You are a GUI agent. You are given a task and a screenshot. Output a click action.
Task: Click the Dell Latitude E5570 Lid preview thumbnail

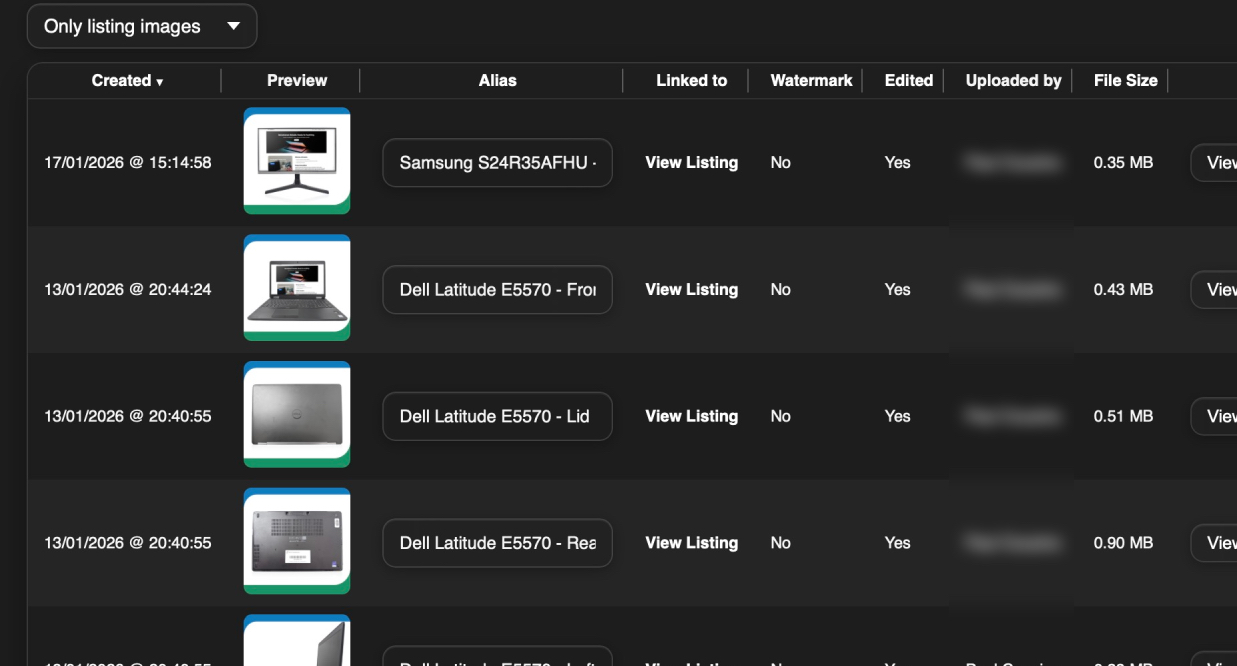pos(296,415)
